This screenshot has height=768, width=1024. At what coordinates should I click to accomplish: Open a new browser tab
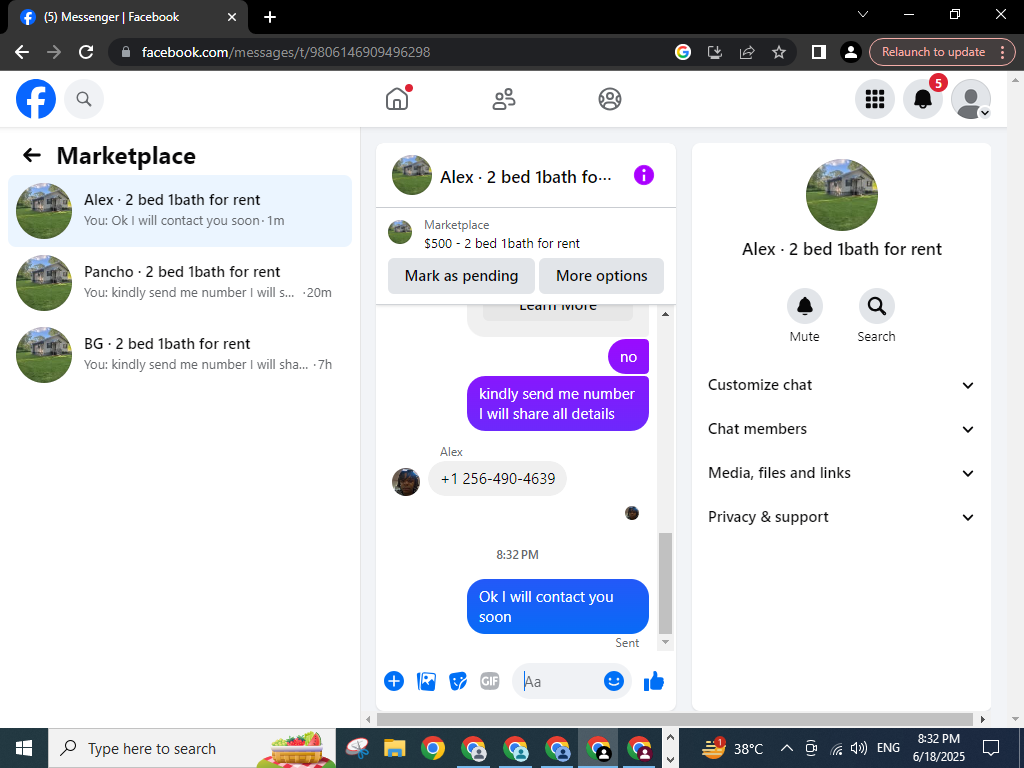[x=270, y=17]
